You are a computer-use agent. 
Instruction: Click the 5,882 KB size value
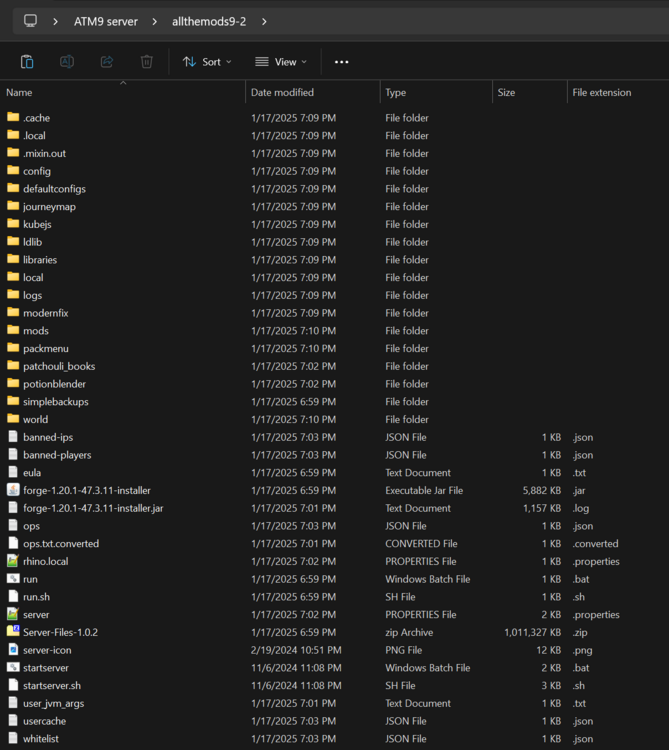541,490
